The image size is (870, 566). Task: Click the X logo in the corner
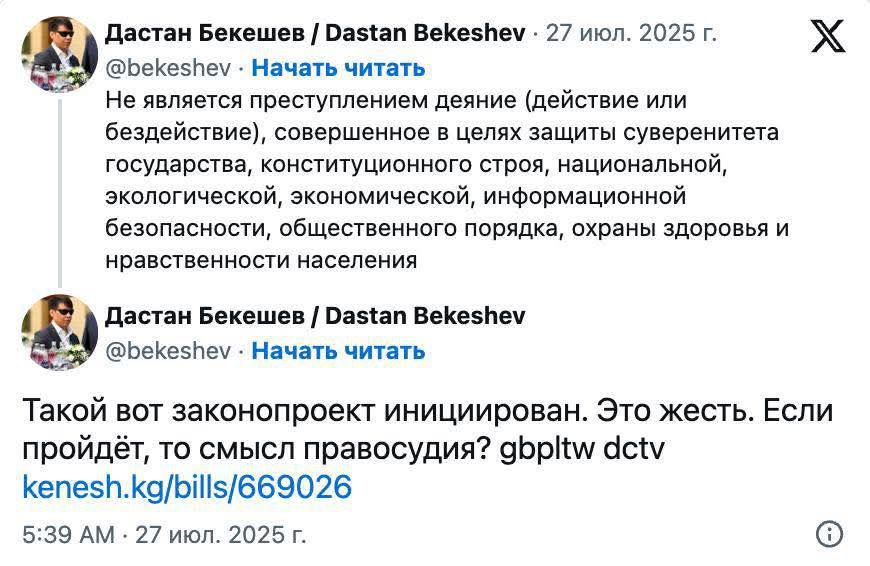pyautogui.click(x=827, y=36)
